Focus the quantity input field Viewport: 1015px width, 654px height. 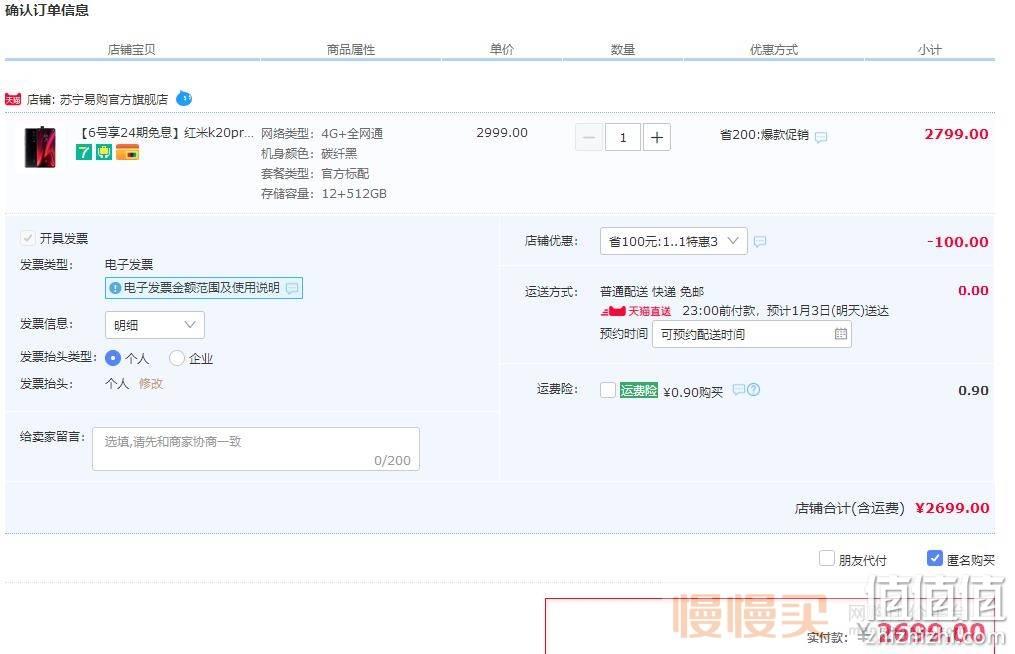pos(623,137)
